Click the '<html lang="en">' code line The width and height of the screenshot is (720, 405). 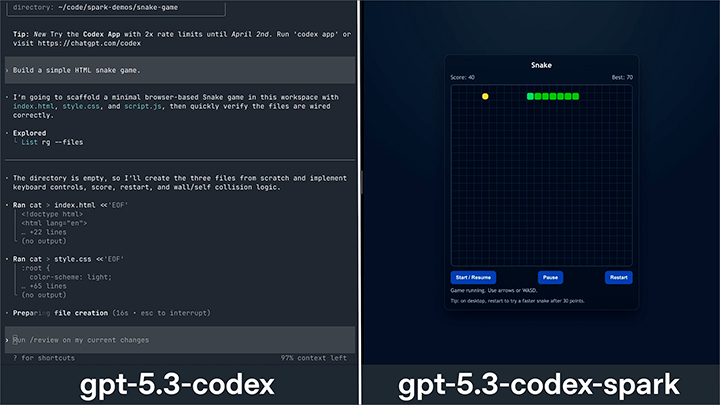54,223
